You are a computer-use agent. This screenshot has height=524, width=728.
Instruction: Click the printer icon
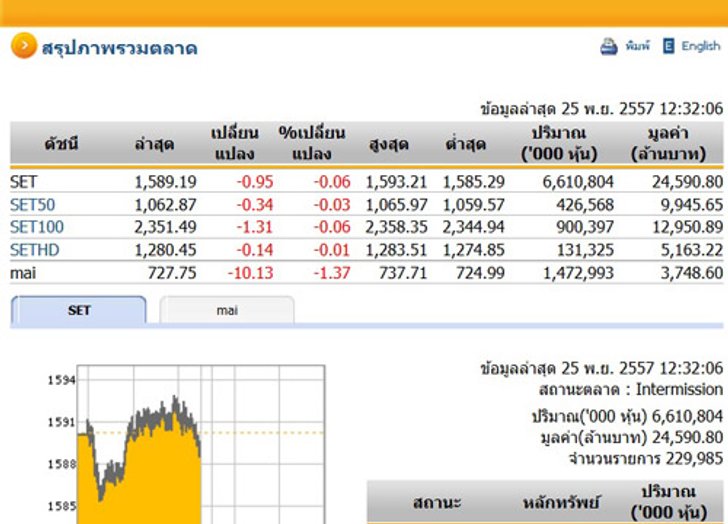click(609, 46)
